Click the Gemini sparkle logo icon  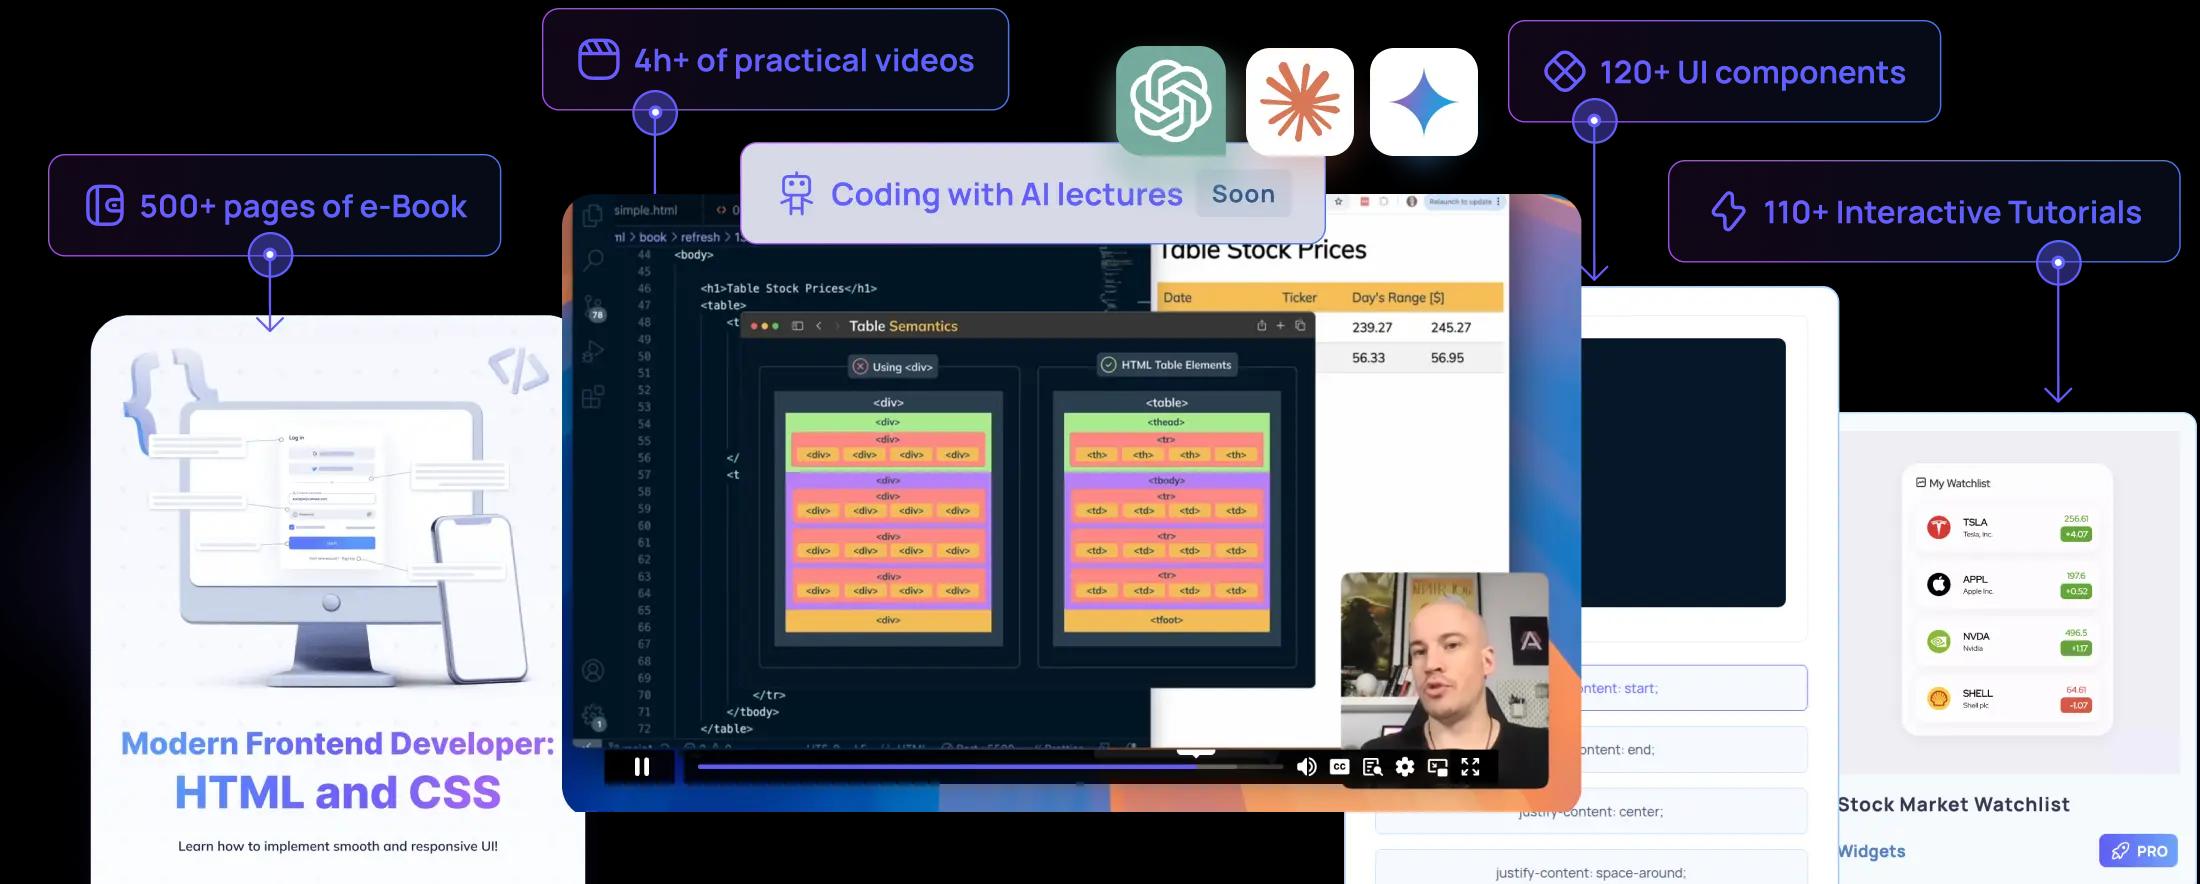[x=1424, y=102]
